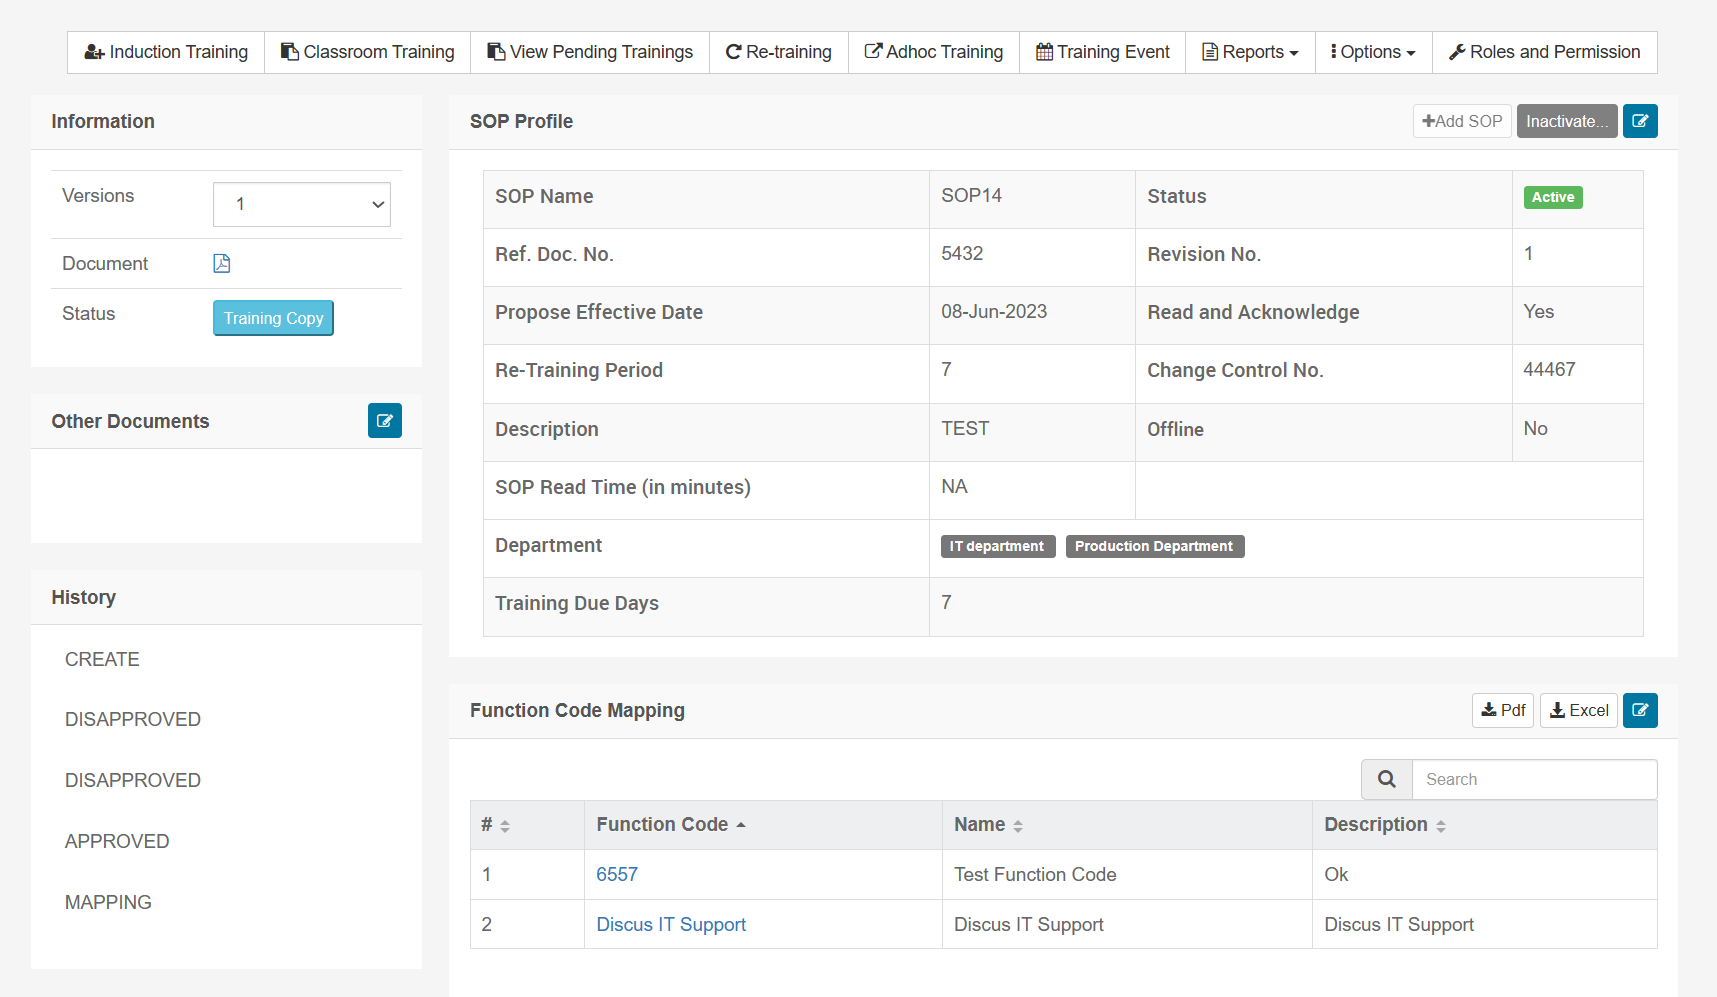Sort table by Function Code column
The image size is (1717, 997).
763,825
